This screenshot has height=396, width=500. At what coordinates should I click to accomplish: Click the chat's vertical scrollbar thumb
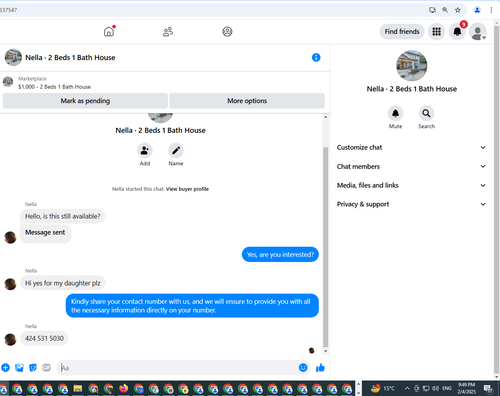coord(325,247)
